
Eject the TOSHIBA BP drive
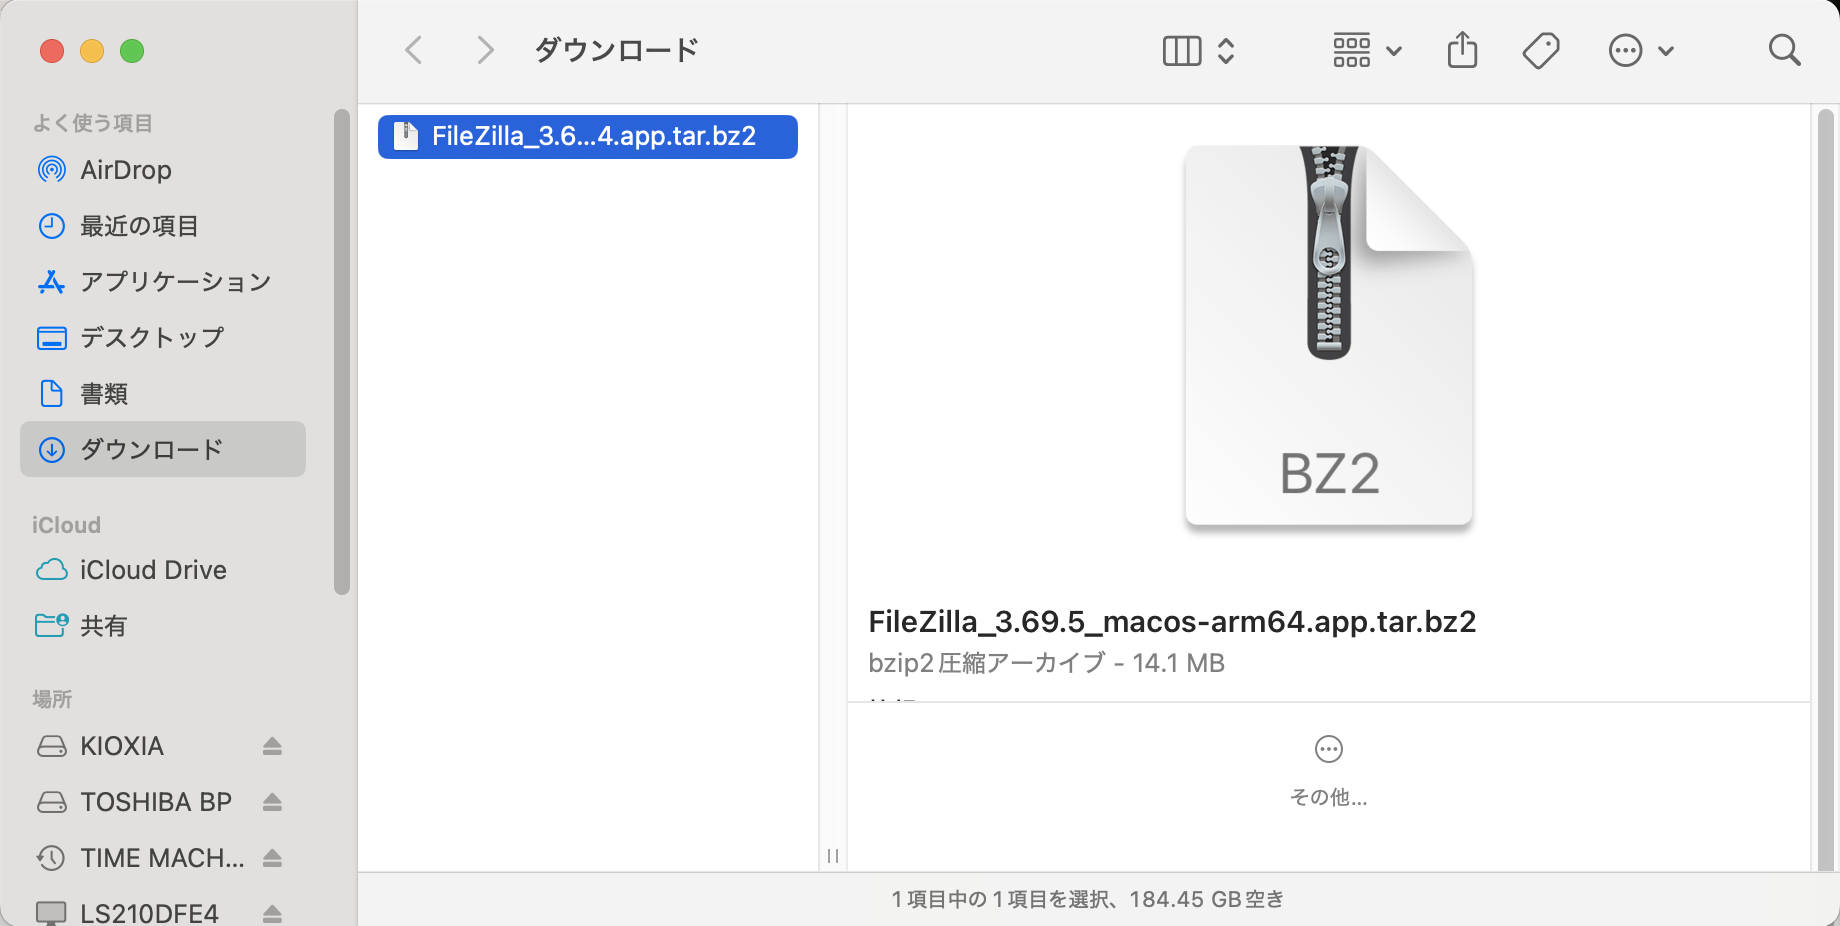point(271,802)
